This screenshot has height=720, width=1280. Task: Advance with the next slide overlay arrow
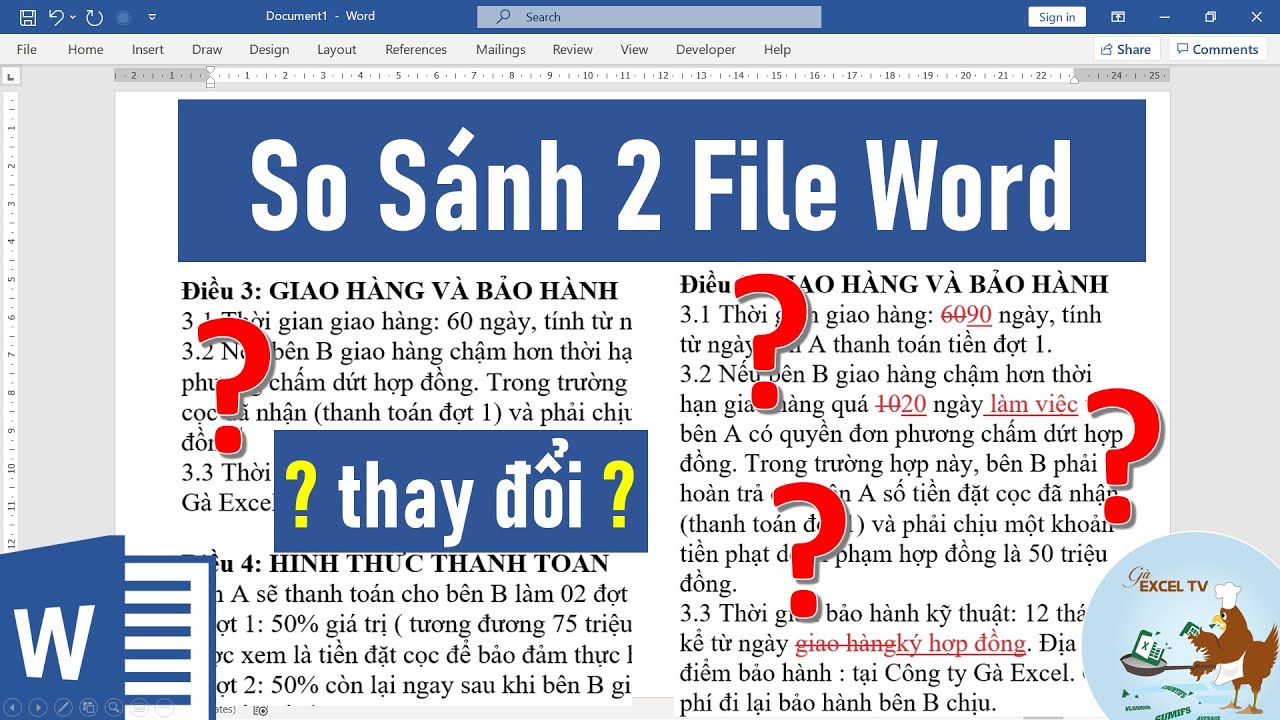pyautogui.click(x=38, y=707)
